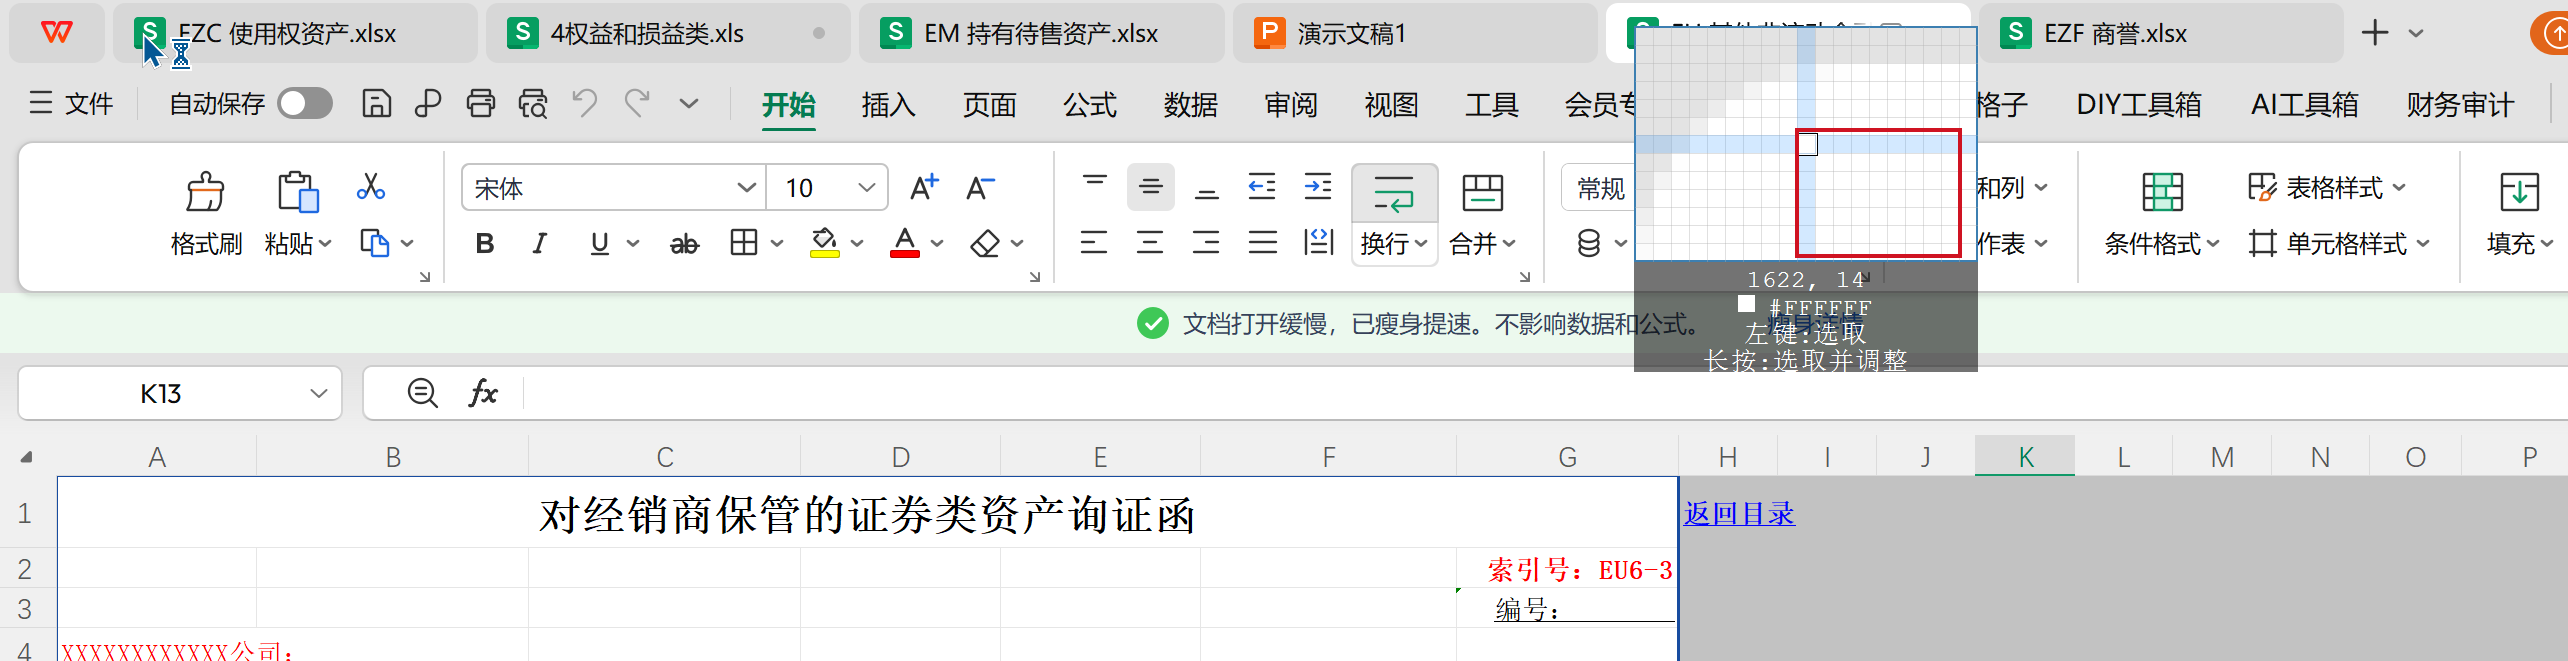
Task: Apply yellow fill color bucket
Action: point(824,243)
